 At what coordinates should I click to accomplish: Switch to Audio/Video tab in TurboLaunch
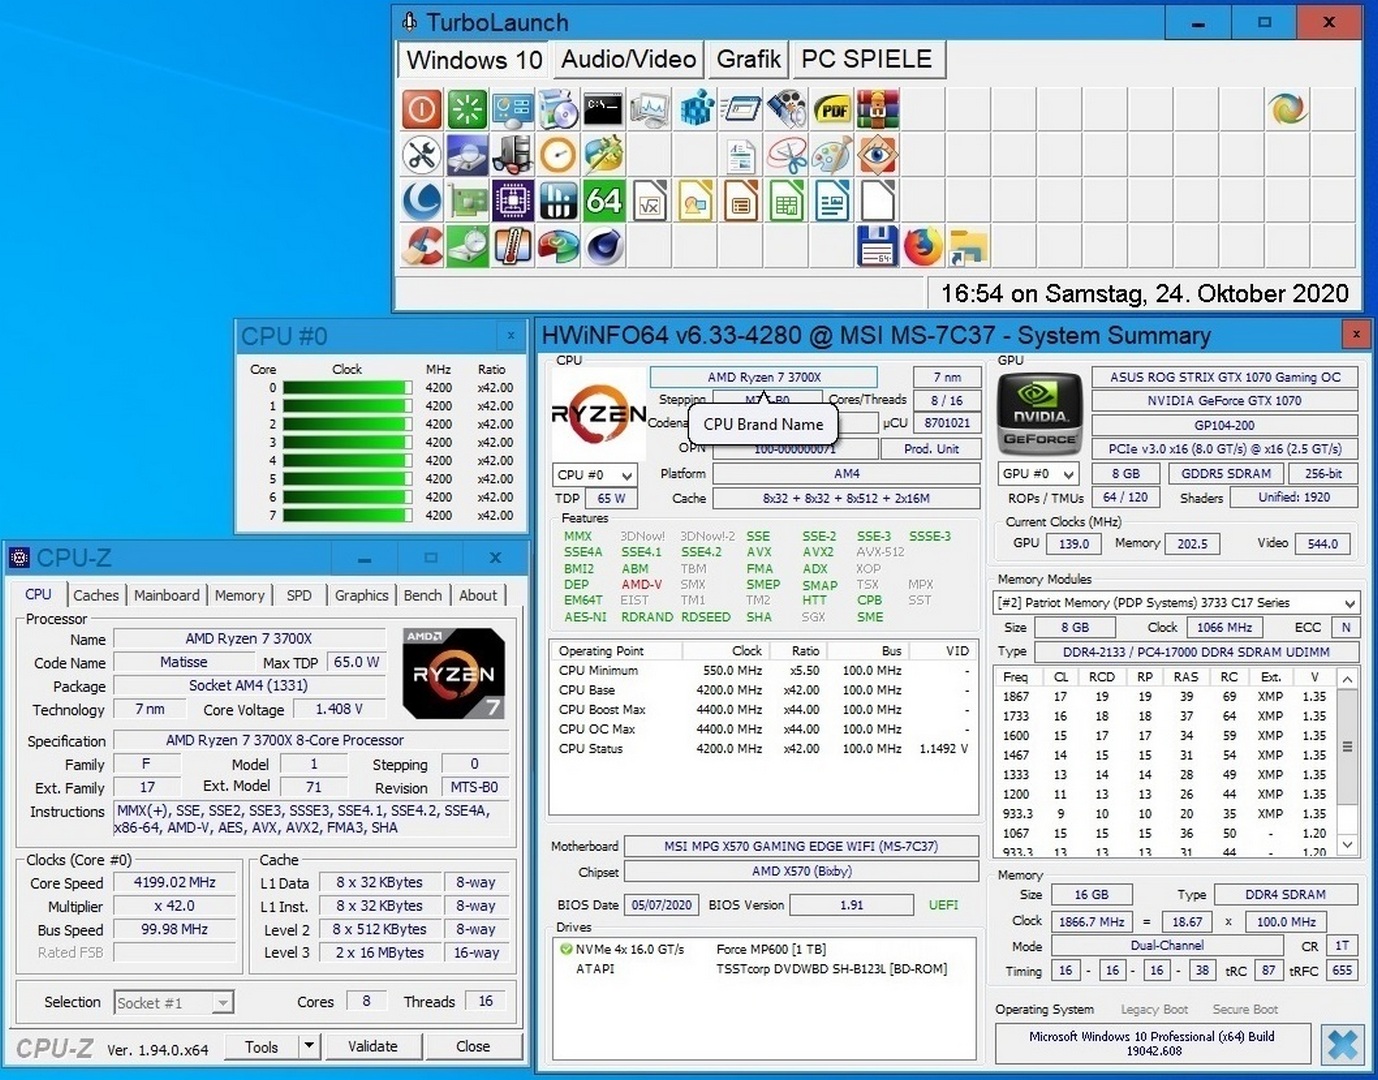(628, 59)
